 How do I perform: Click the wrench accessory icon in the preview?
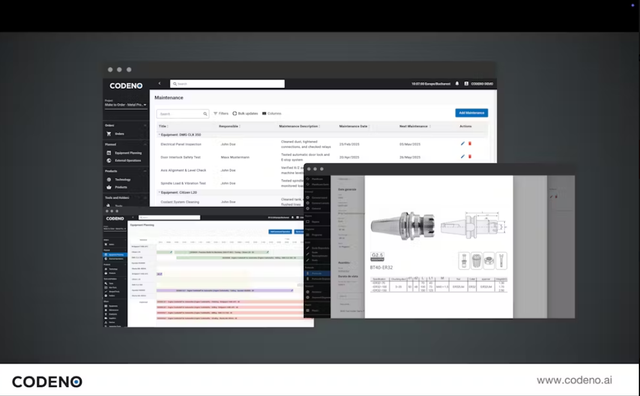501,260
